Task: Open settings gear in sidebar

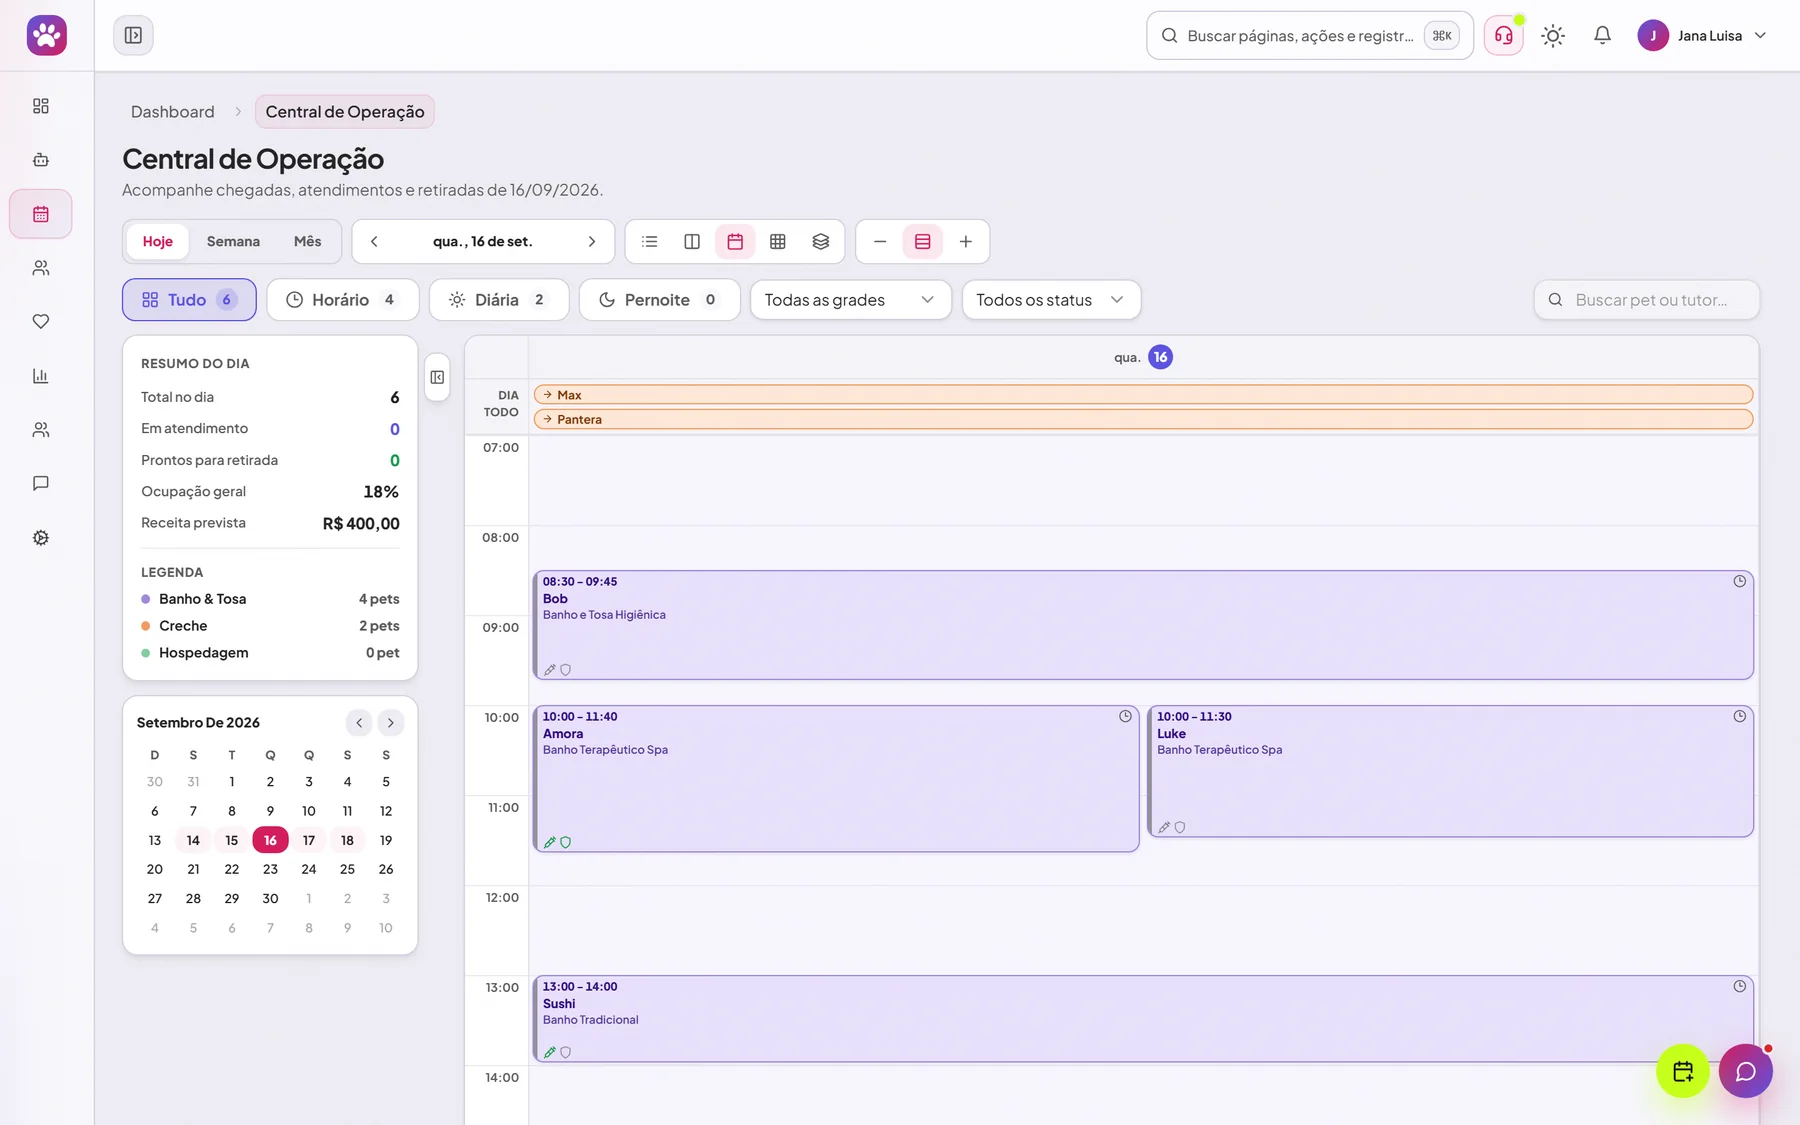Action: pos(41,538)
